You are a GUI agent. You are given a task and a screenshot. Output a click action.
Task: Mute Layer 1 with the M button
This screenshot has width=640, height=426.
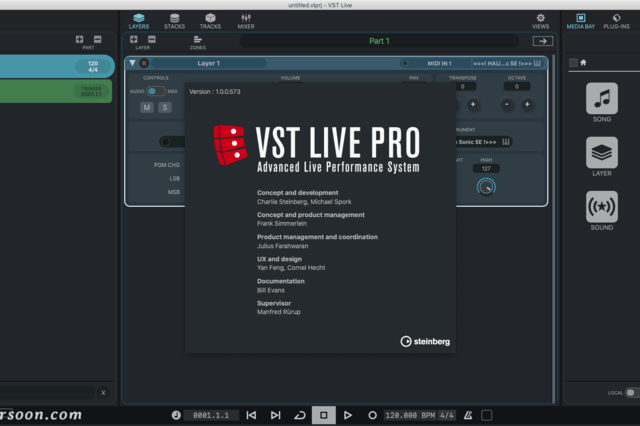click(x=147, y=108)
